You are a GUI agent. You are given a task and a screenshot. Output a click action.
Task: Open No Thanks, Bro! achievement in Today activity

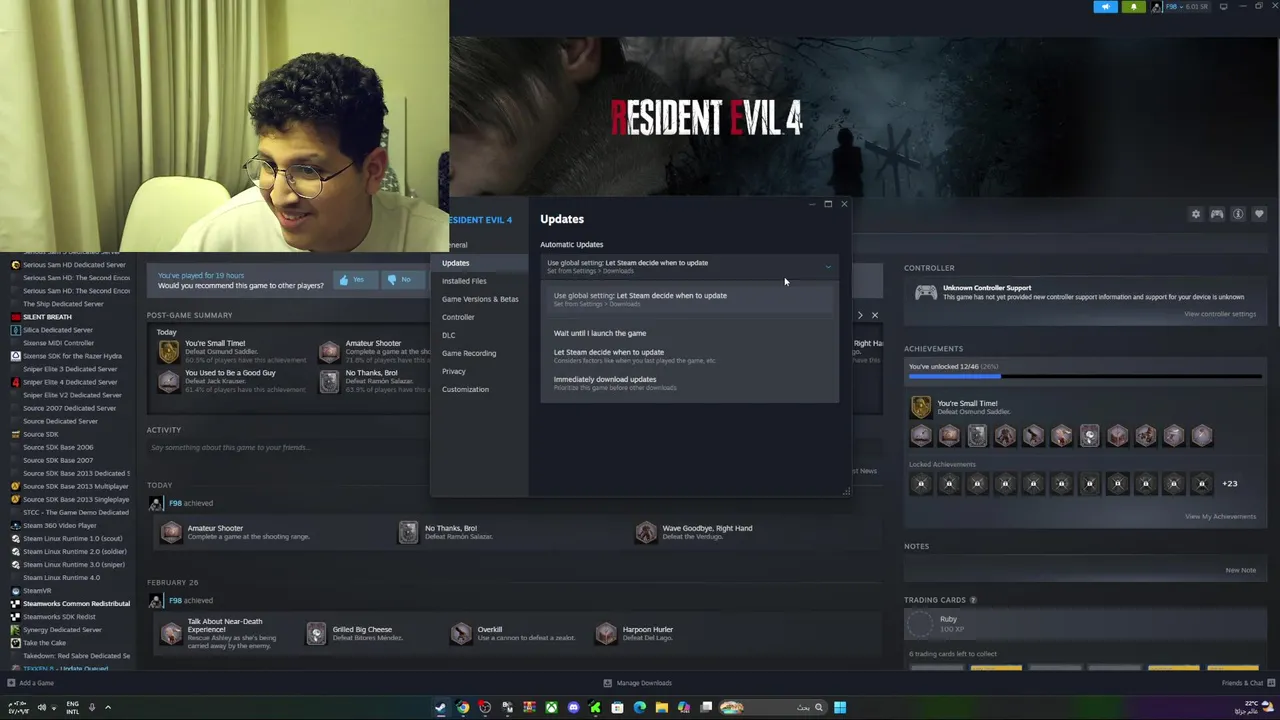pos(408,532)
